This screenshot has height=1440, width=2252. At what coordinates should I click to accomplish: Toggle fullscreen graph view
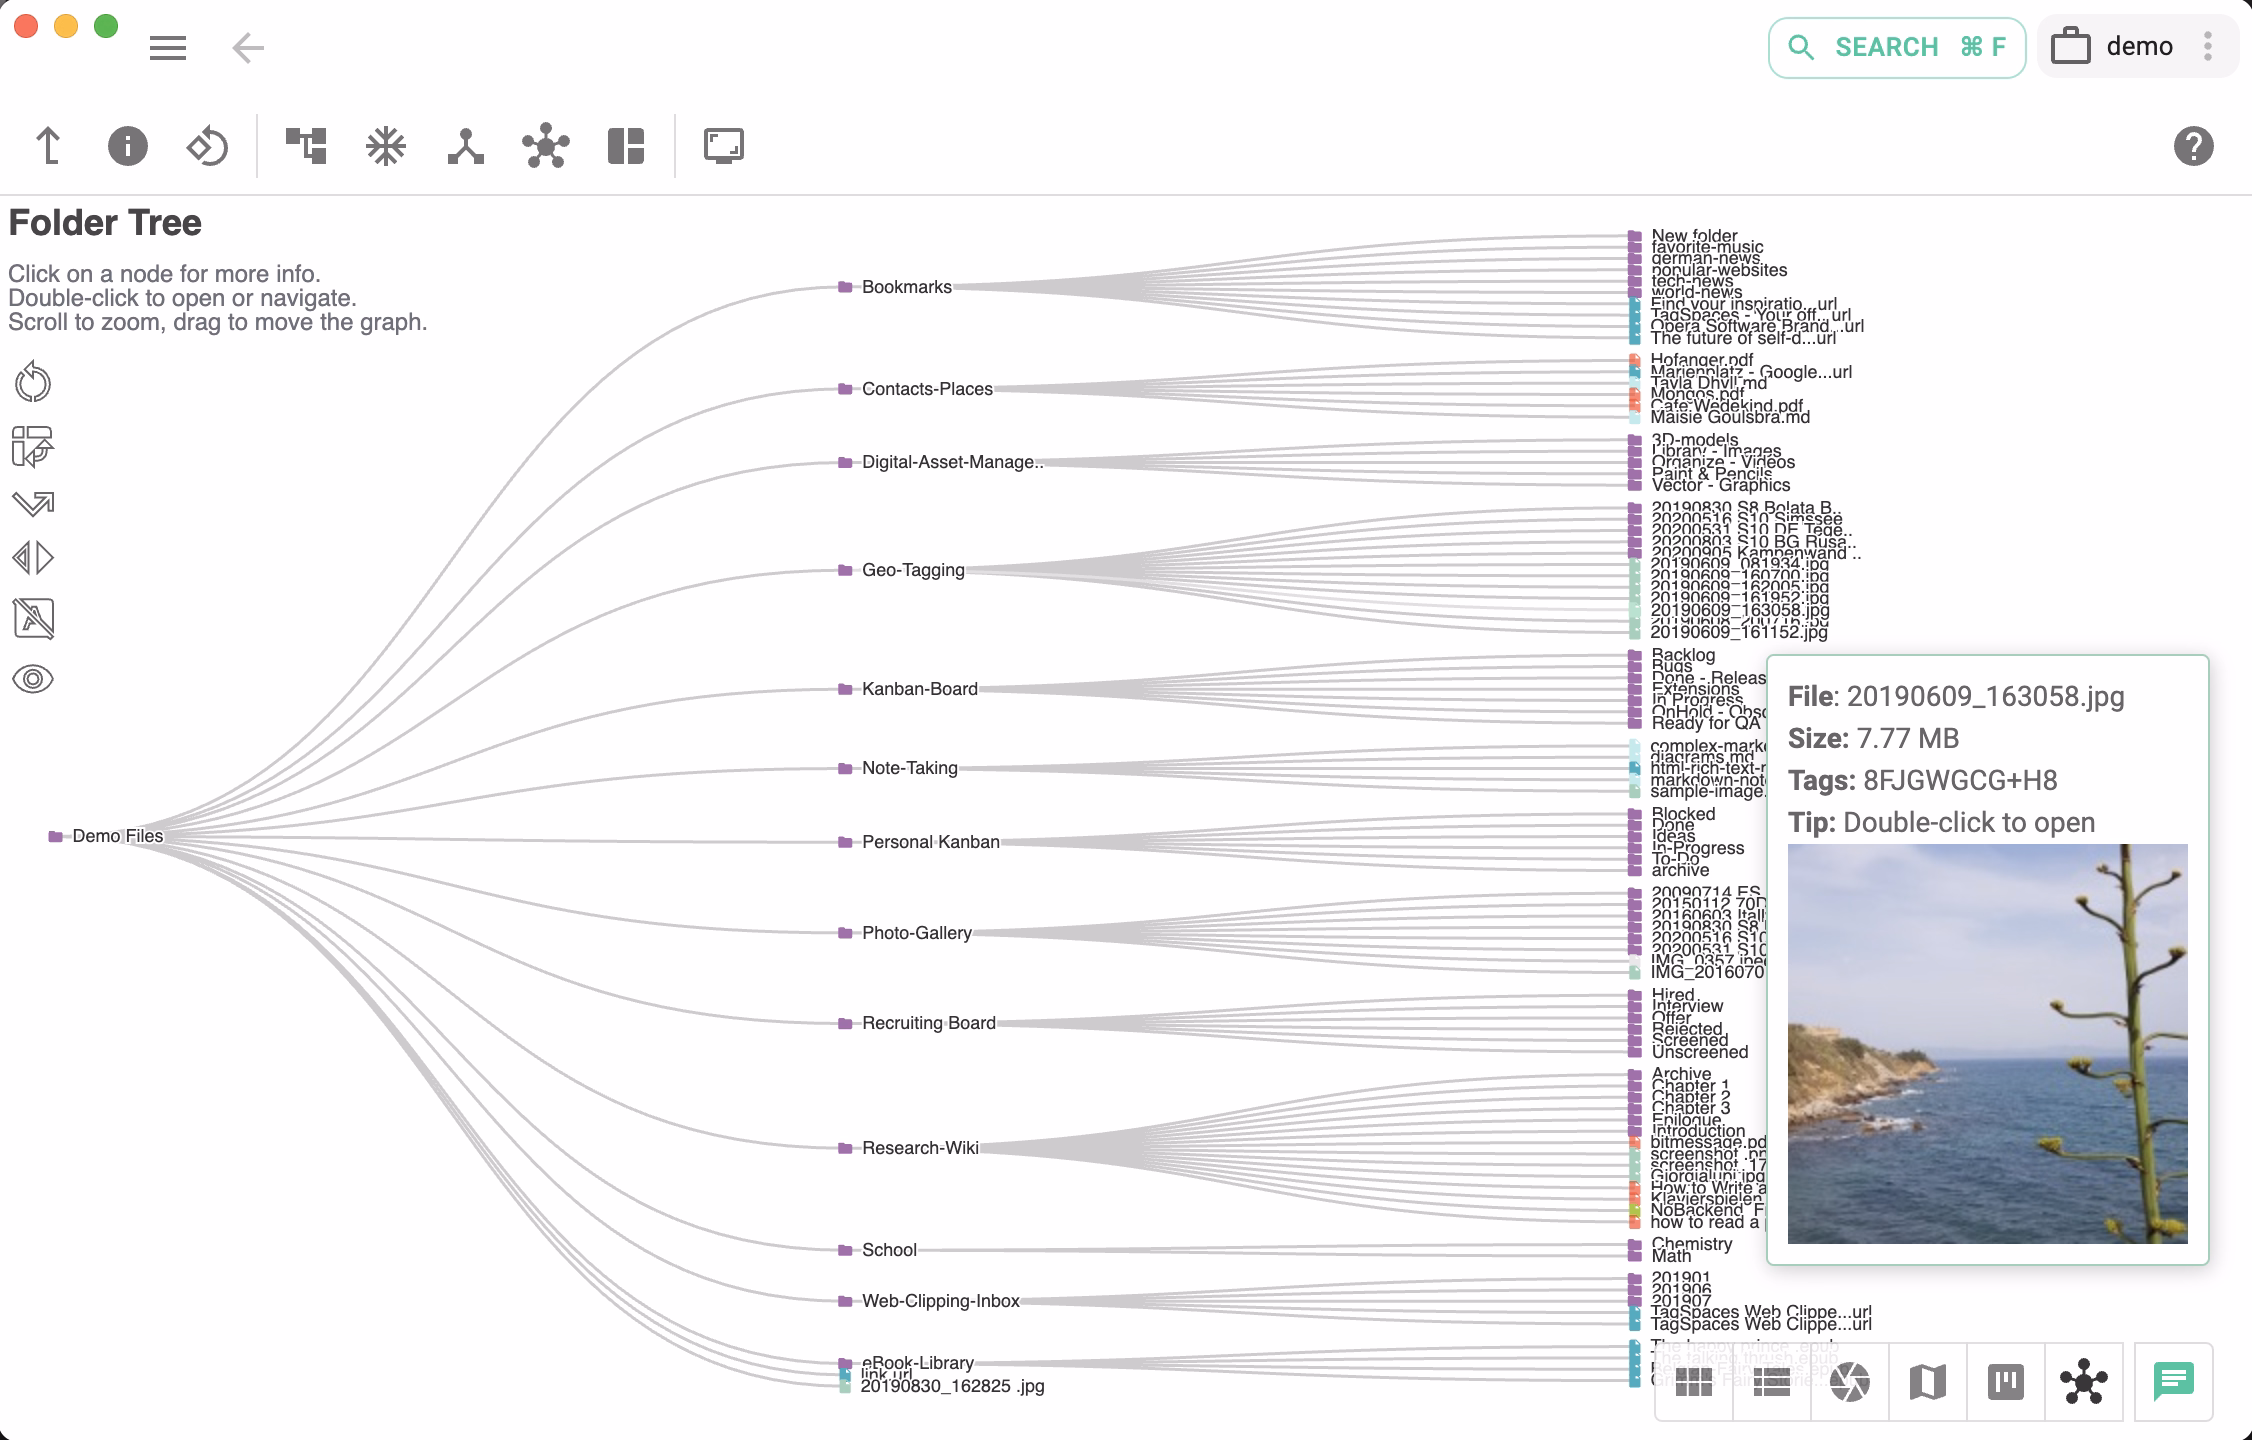point(723,145)
